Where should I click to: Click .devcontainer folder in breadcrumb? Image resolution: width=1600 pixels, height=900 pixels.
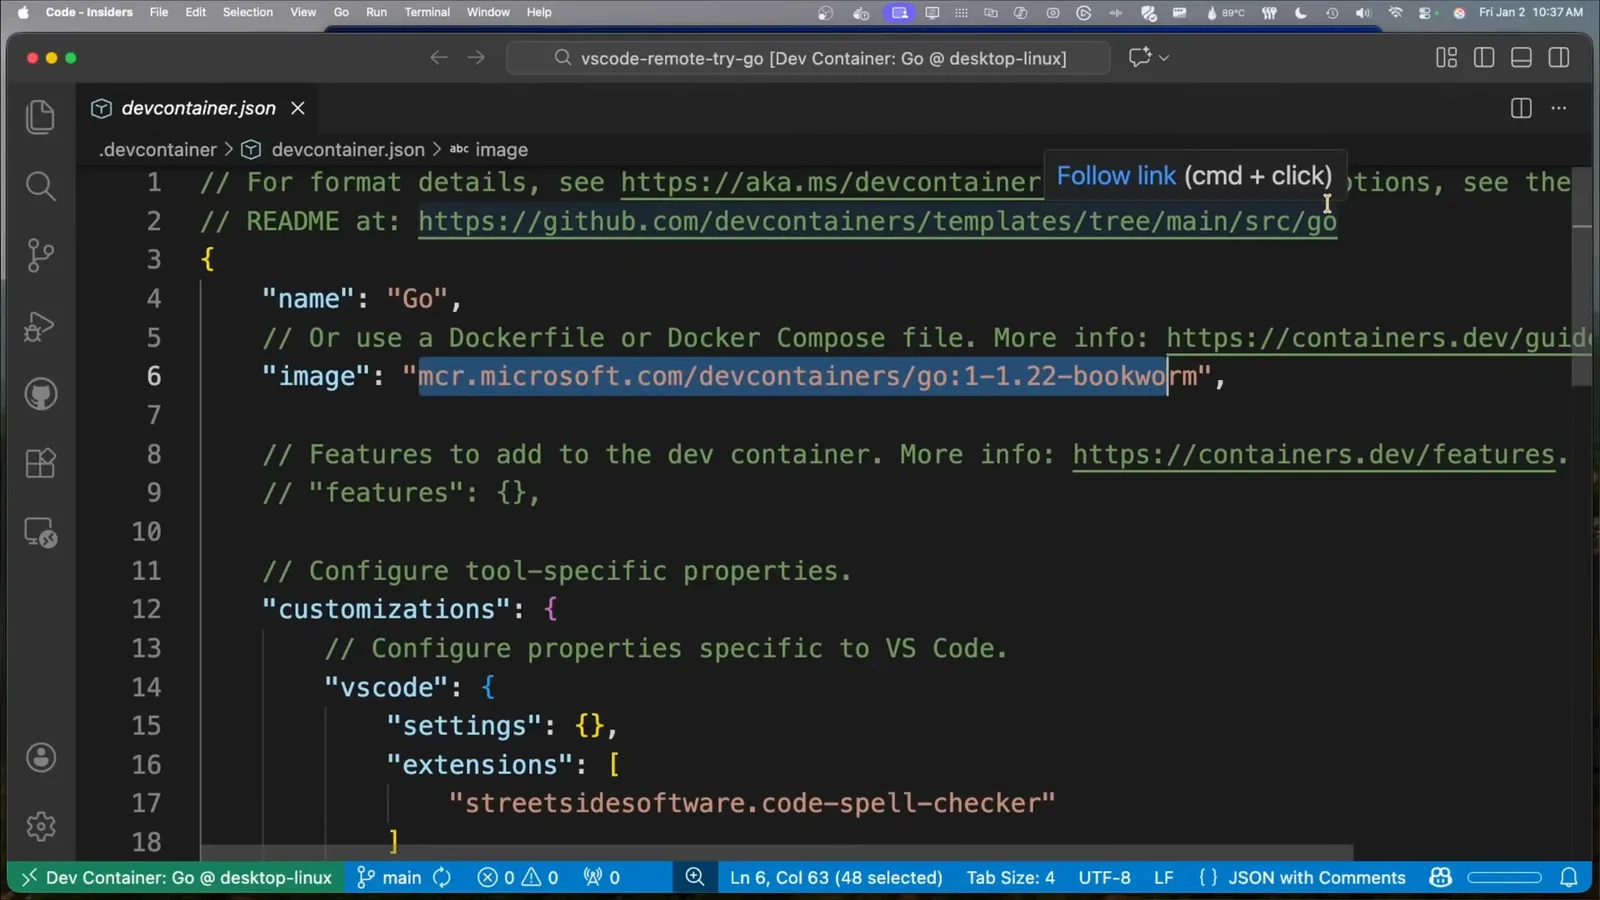click(x=158, y=149)
